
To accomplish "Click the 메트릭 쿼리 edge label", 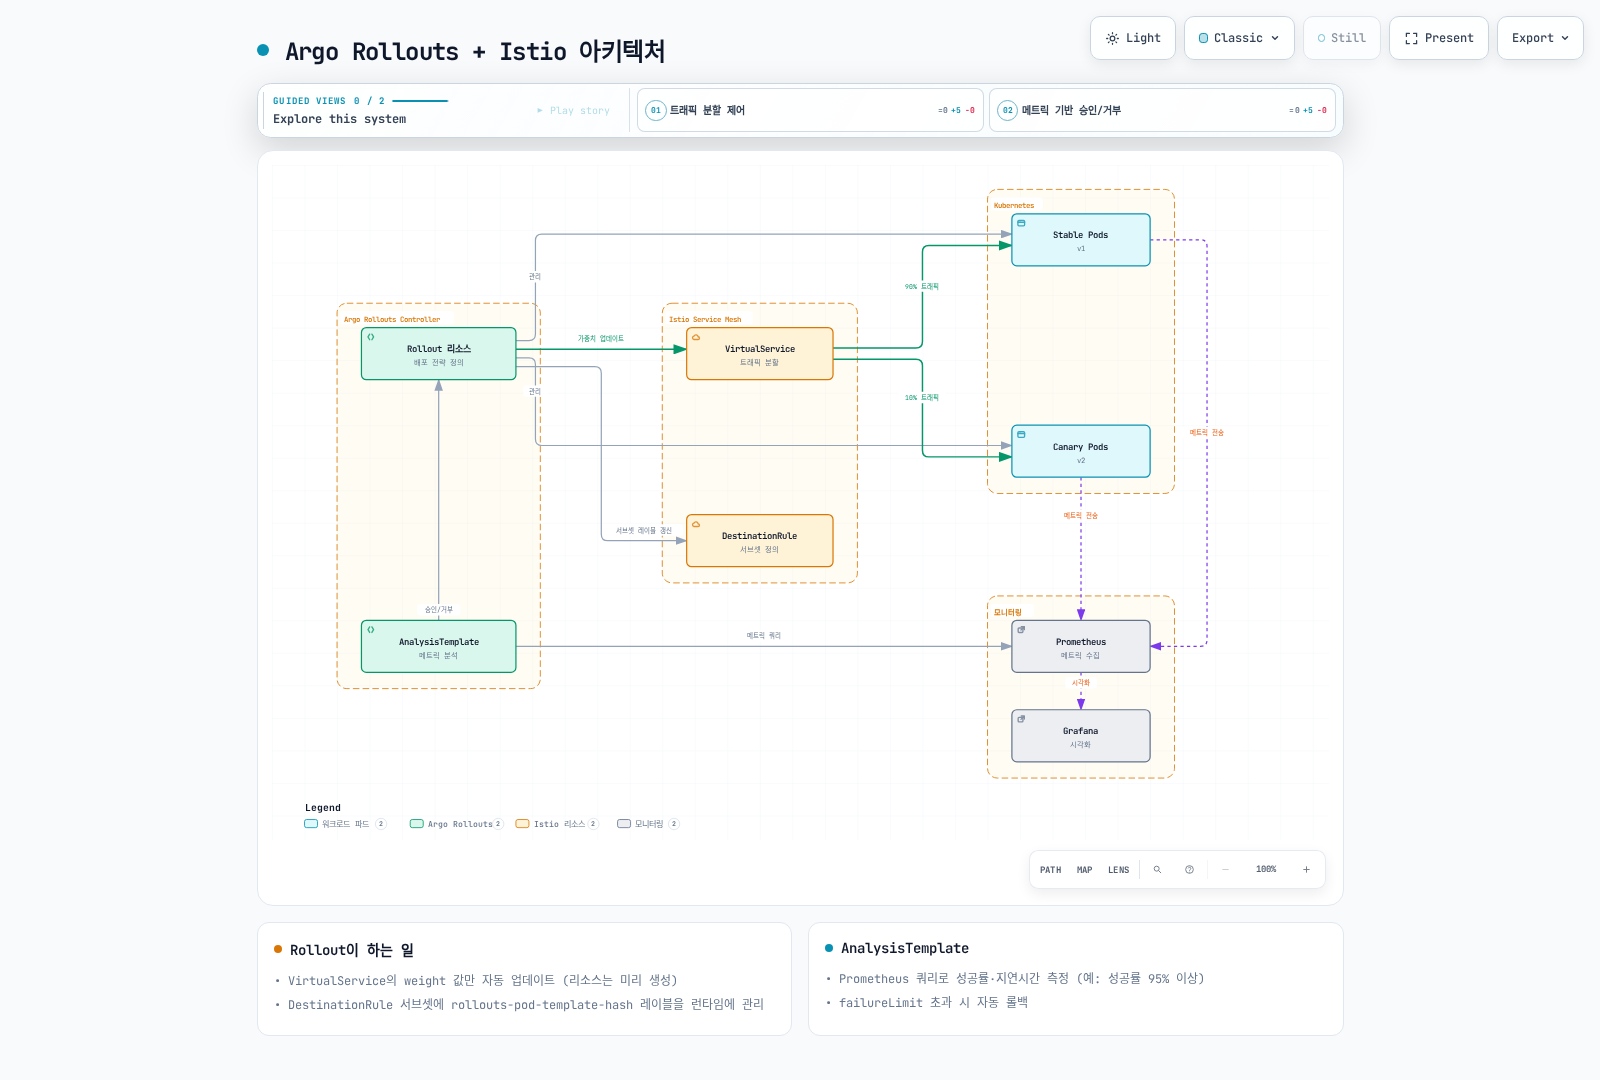I will click(764, 636).
